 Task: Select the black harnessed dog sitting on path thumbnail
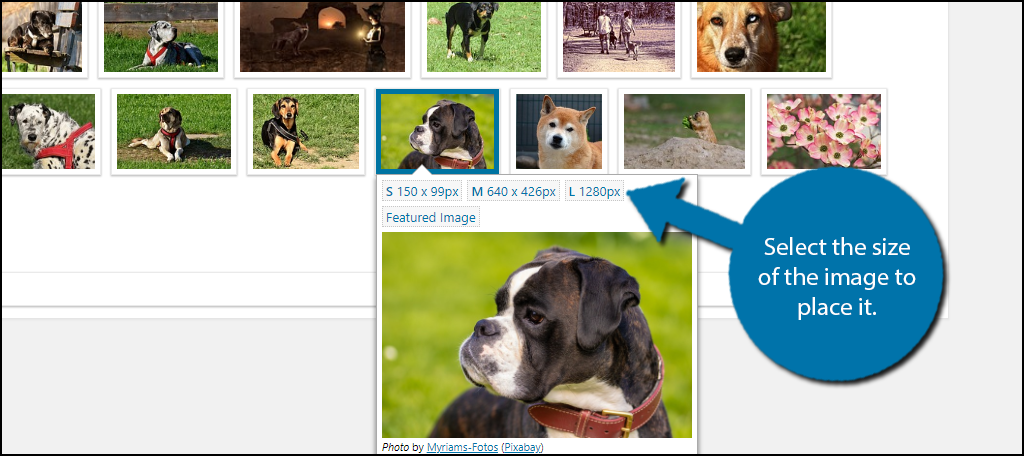[x=305, y=131]
